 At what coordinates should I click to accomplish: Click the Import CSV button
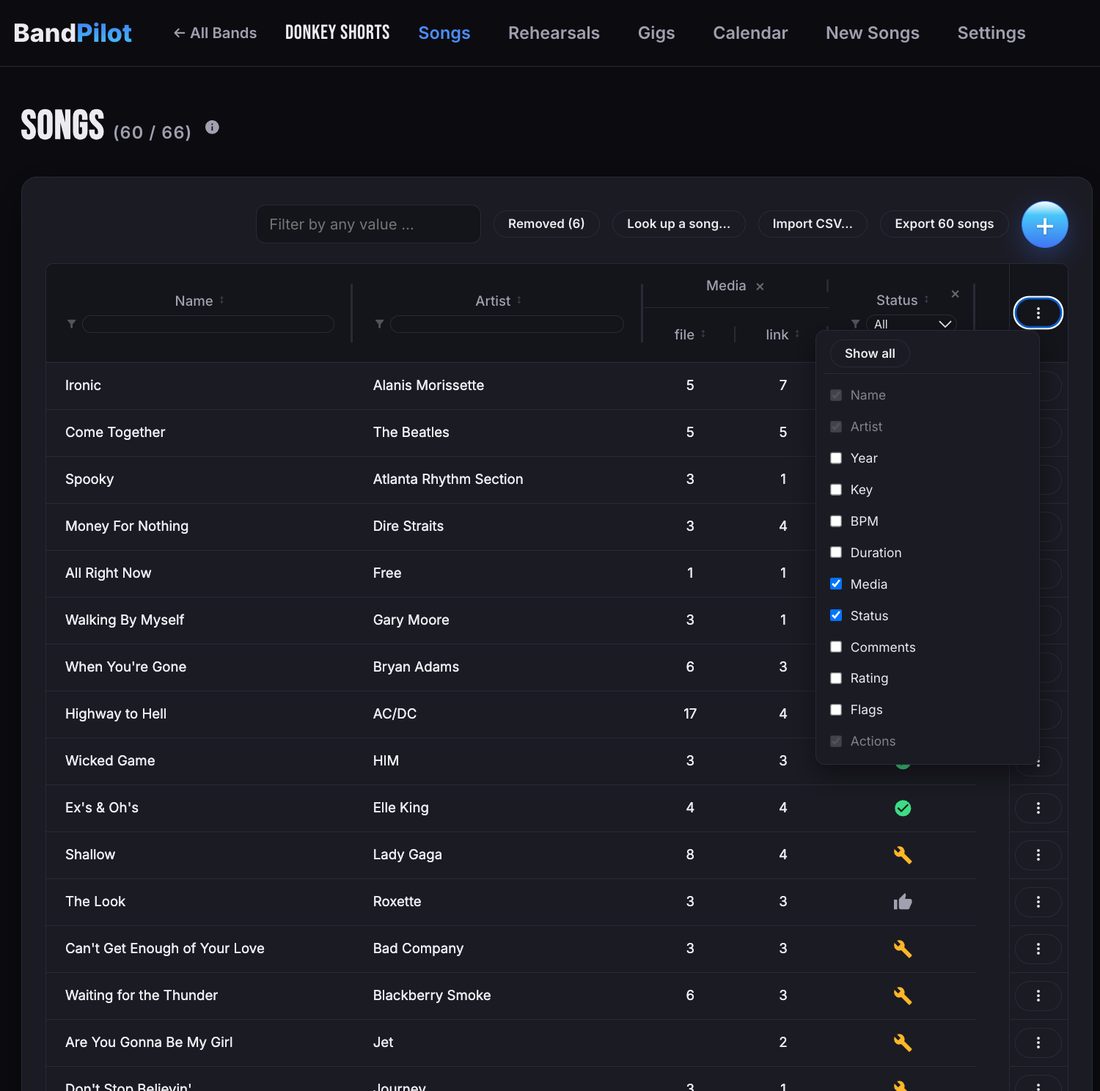812,224
